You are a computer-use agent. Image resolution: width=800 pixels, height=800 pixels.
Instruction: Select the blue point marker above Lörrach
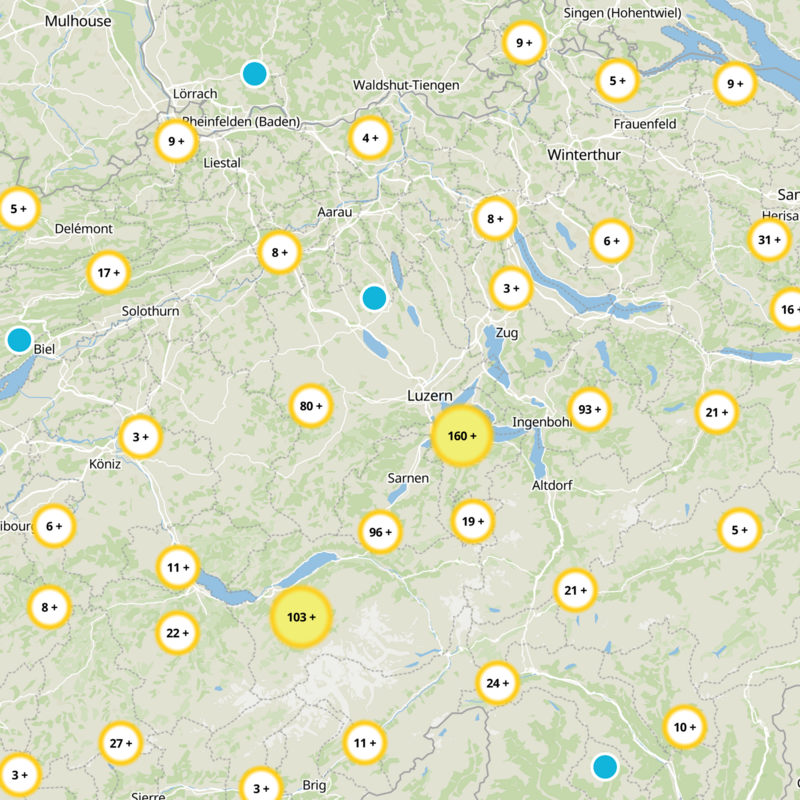click(255, 73)
